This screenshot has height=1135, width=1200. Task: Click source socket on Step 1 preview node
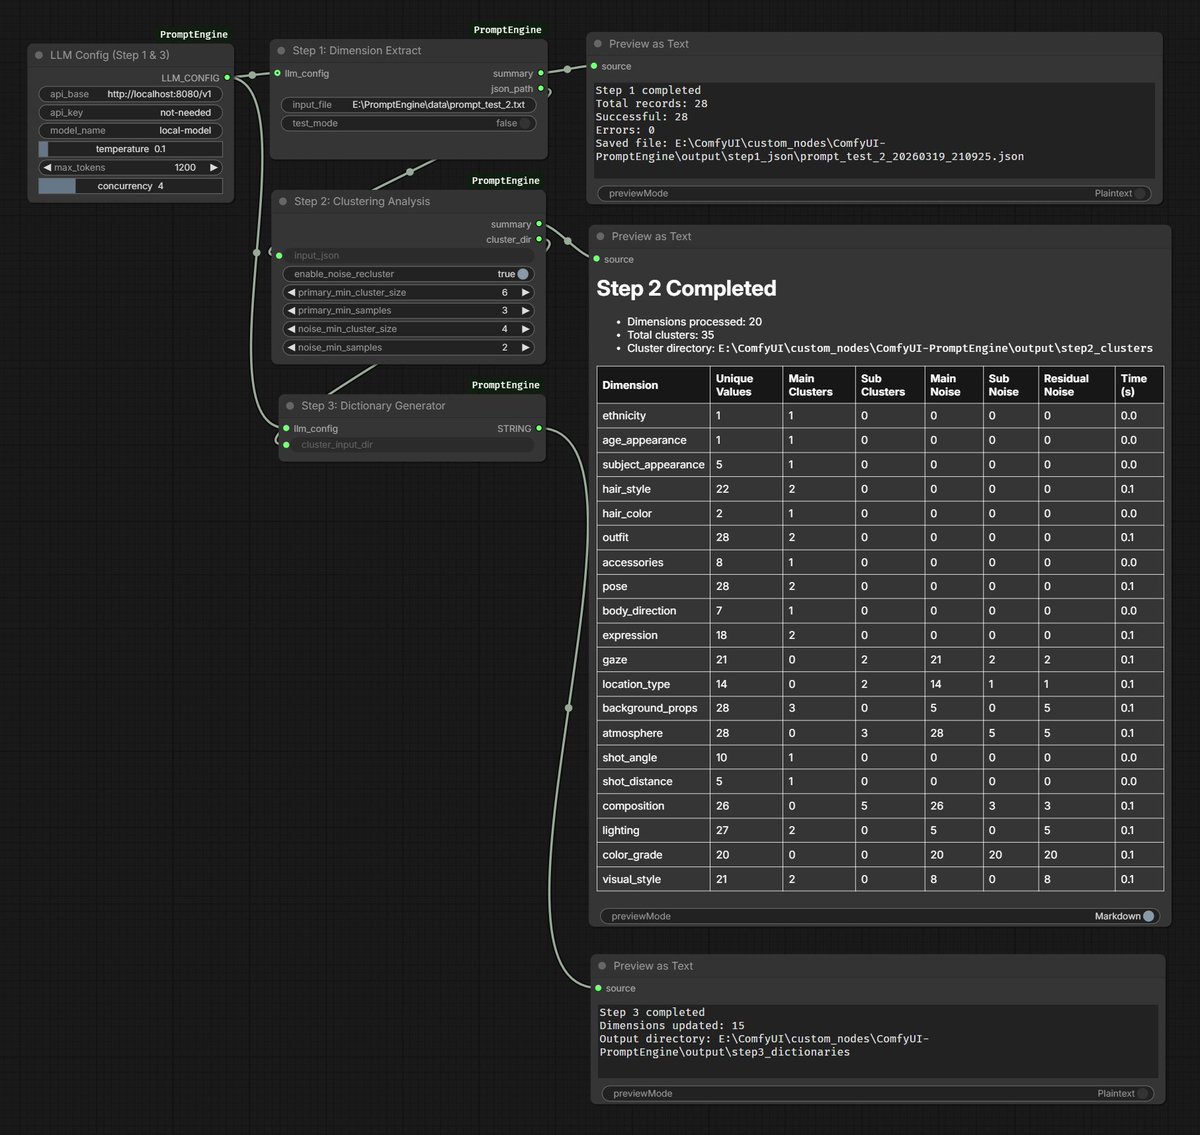(x=594, y=66)
